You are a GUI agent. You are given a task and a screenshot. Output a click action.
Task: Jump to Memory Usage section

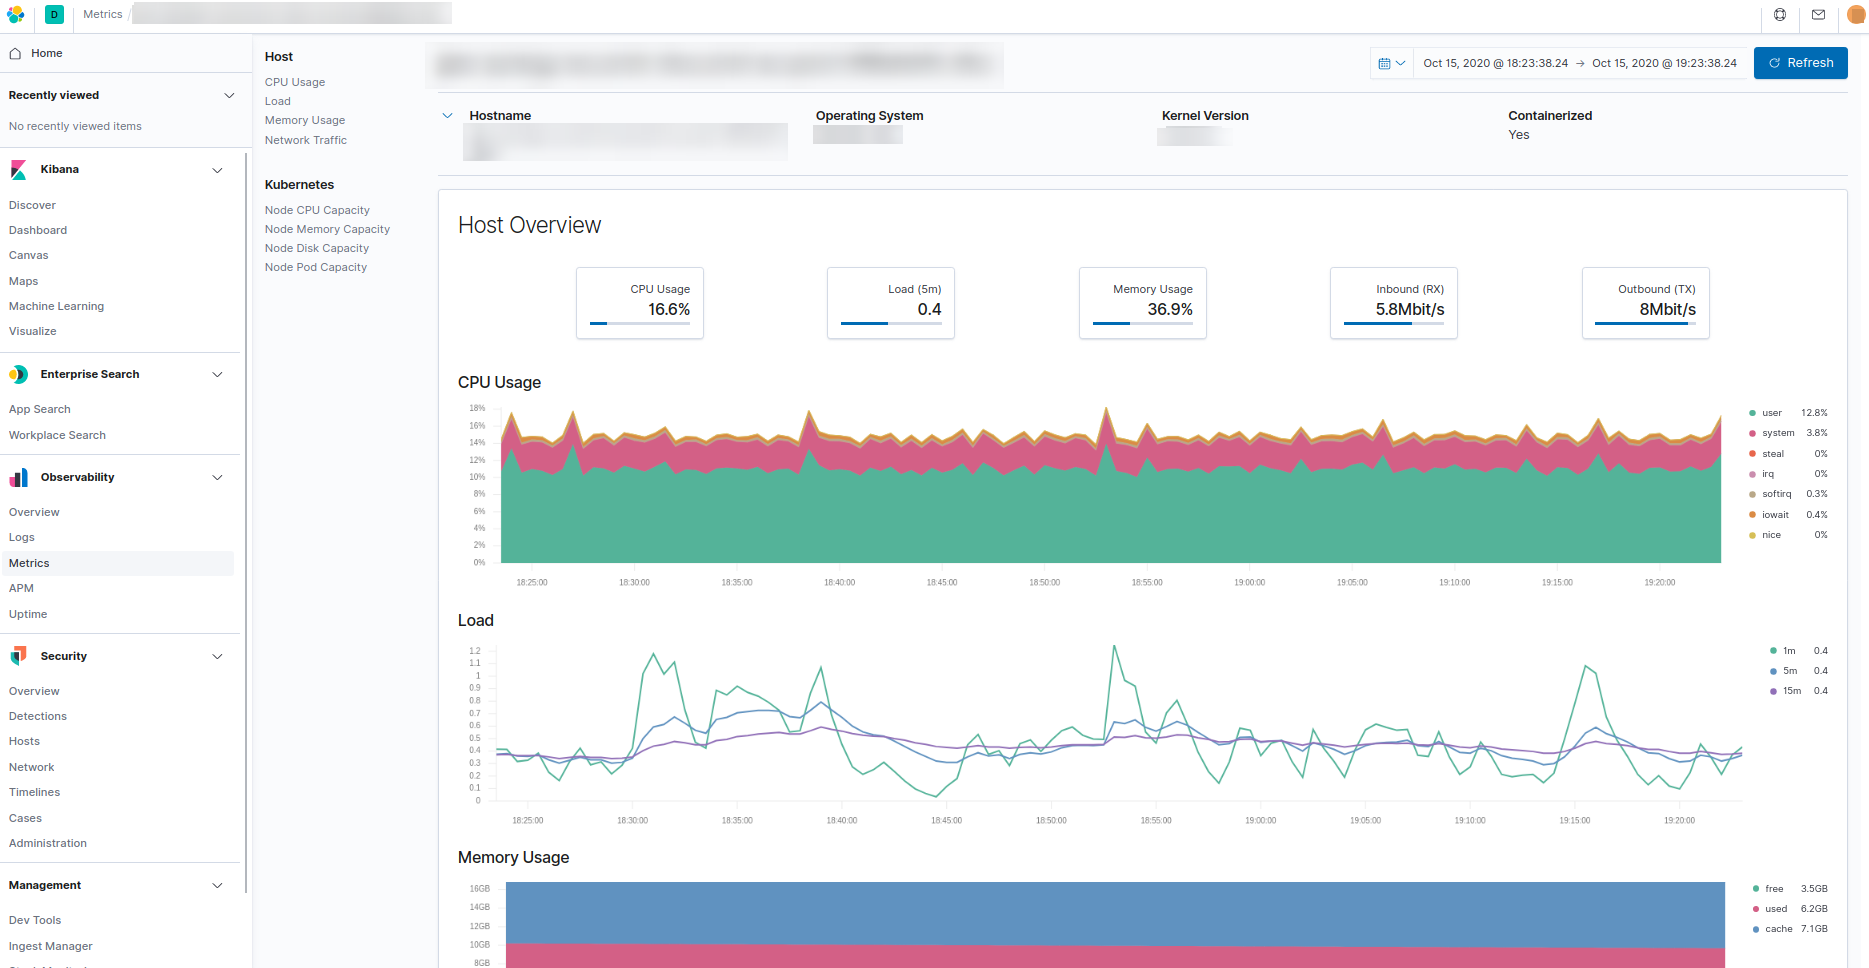pos(305,120)
